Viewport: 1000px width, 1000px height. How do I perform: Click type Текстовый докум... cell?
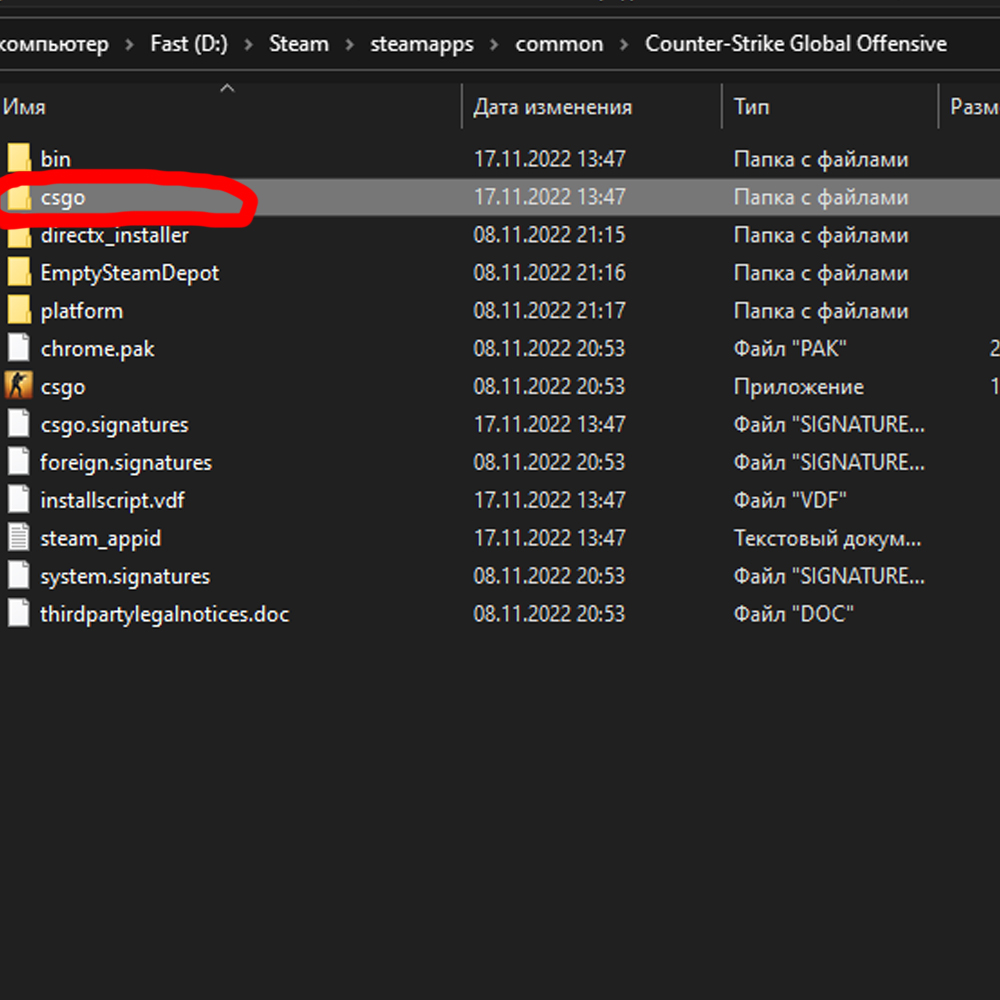827,538
